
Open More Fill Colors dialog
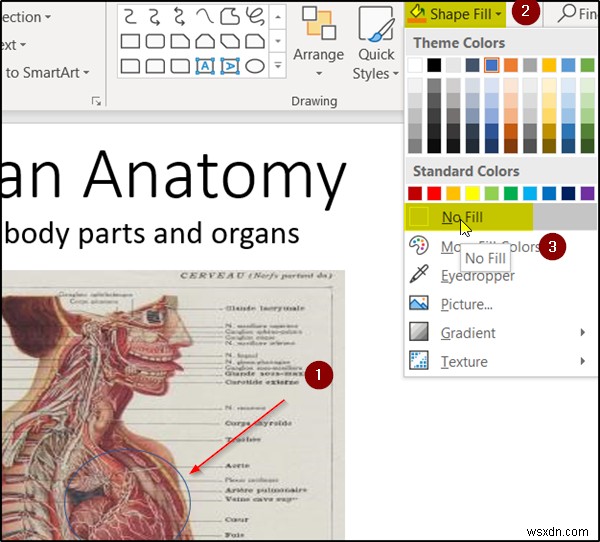(x=501, y=247)
